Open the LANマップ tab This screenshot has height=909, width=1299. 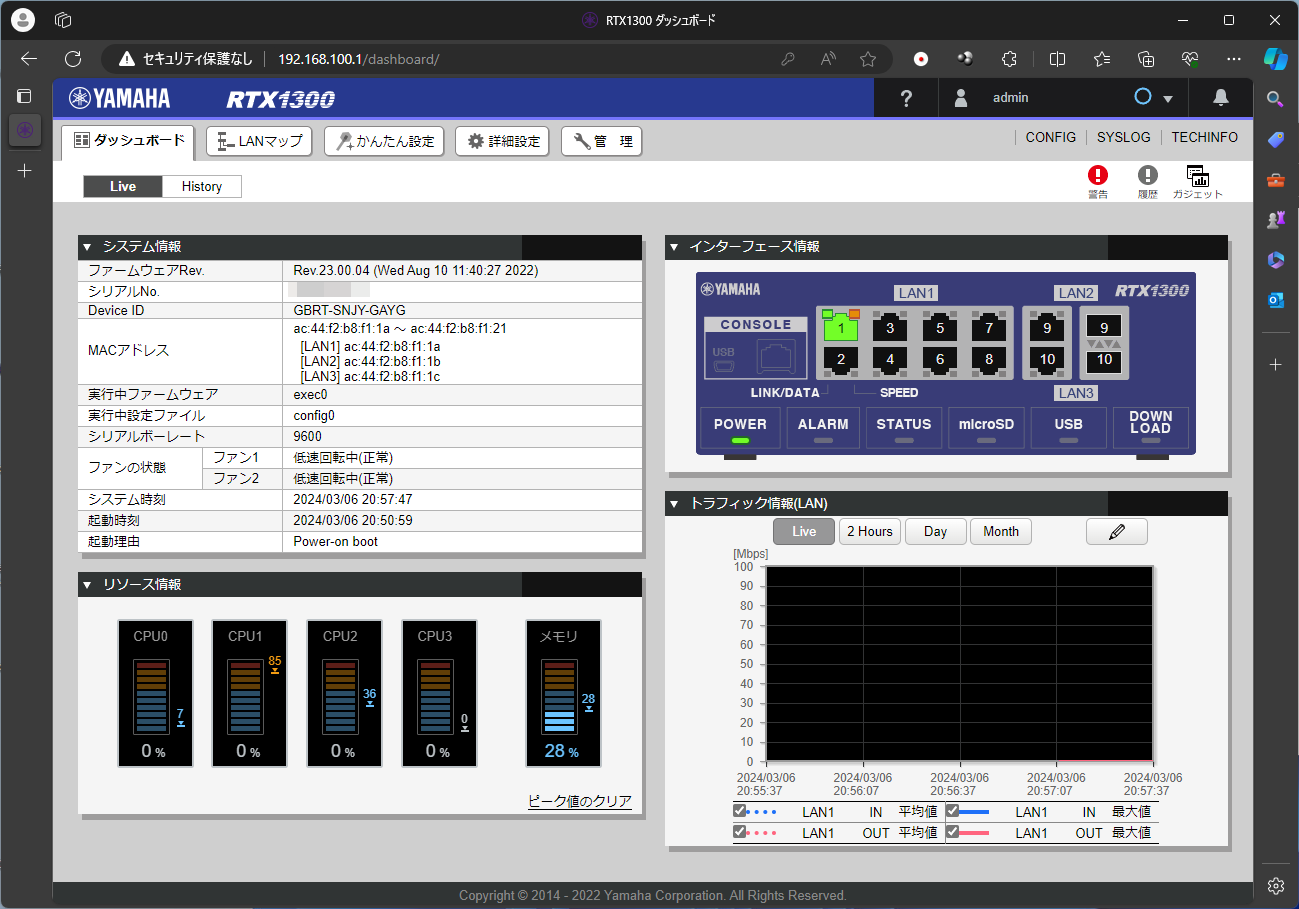pyautogui.click(x=260, y=142)
